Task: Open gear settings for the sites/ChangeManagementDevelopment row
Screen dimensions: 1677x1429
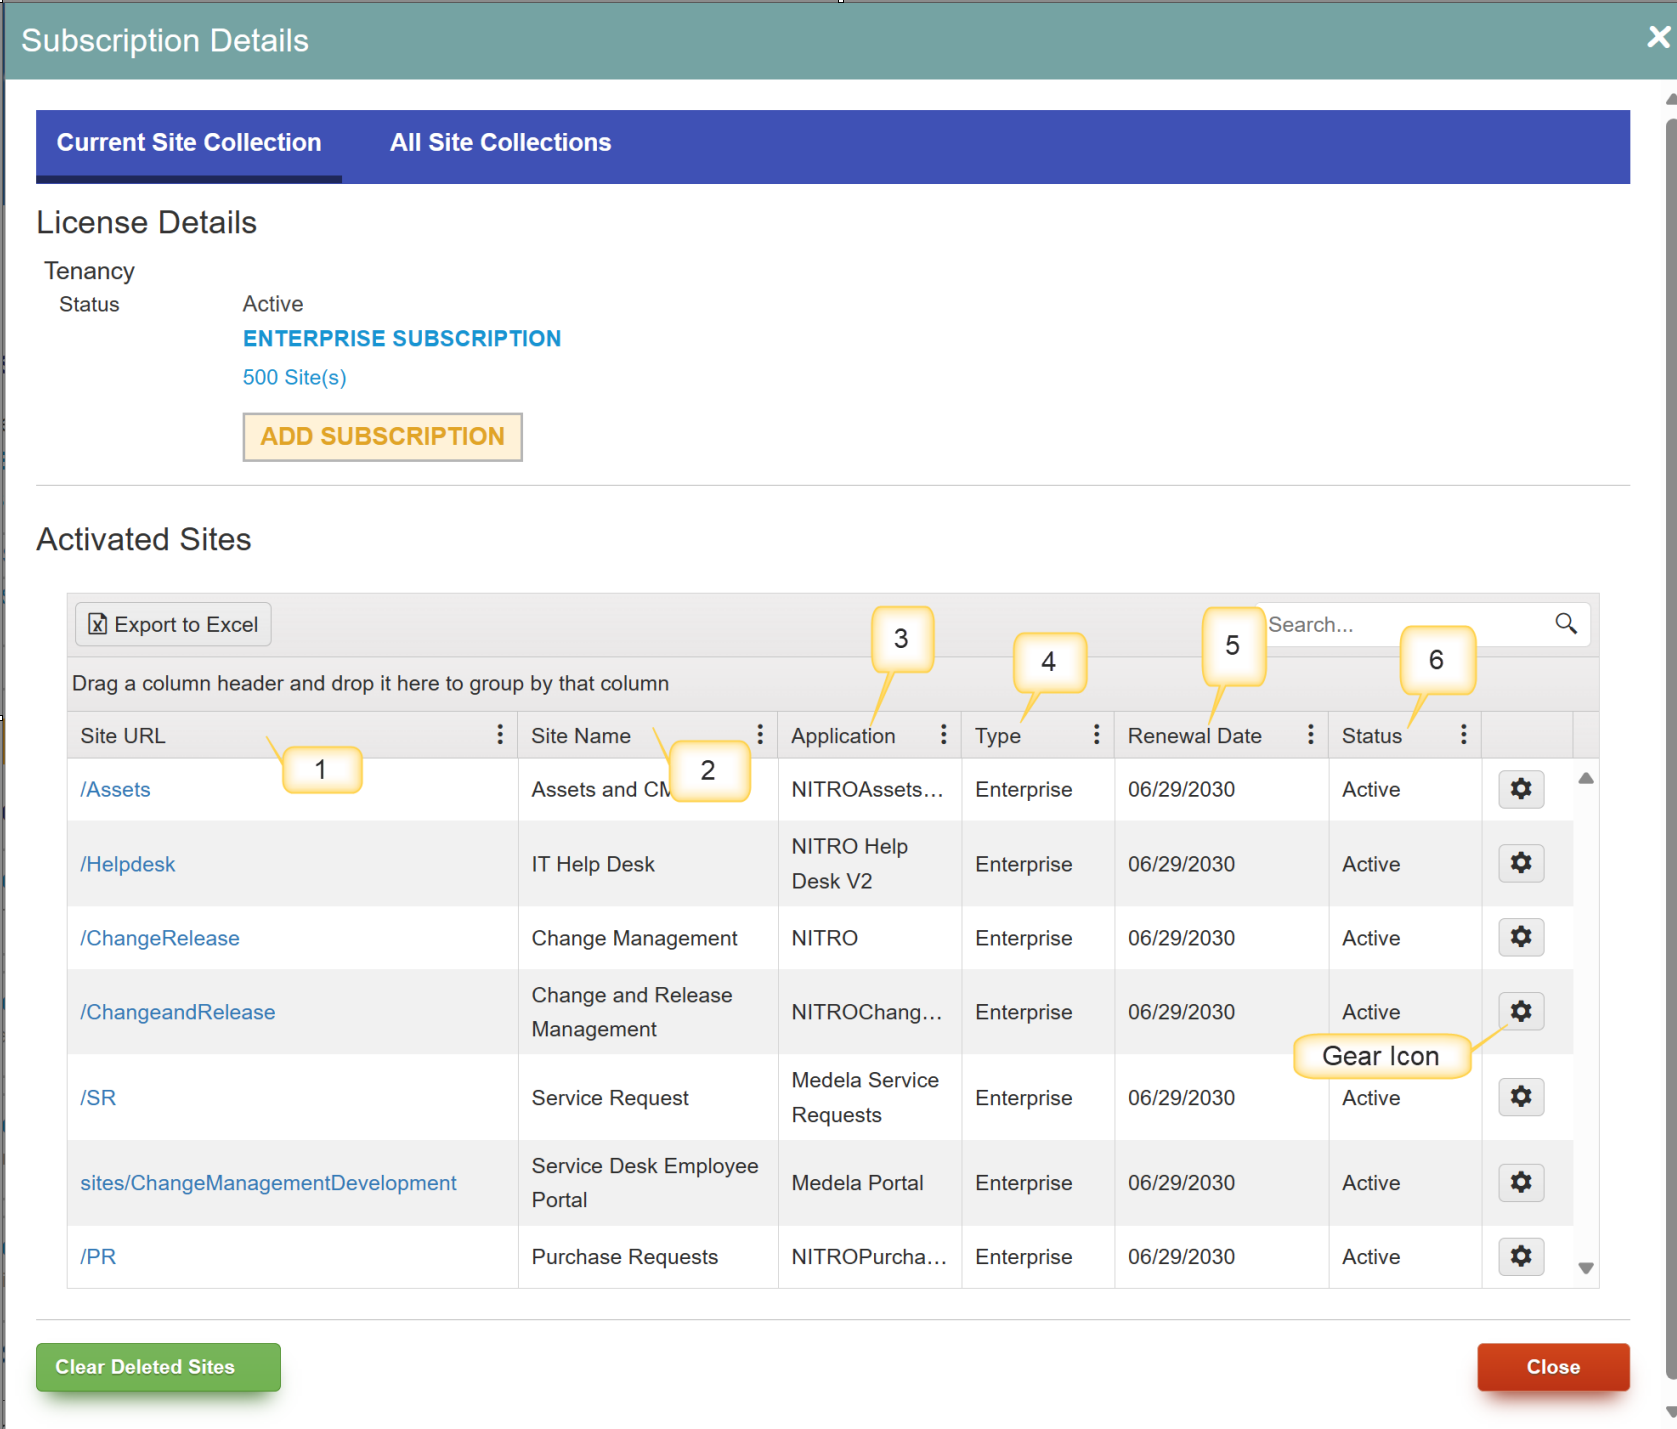Action: [1521, 1182]
